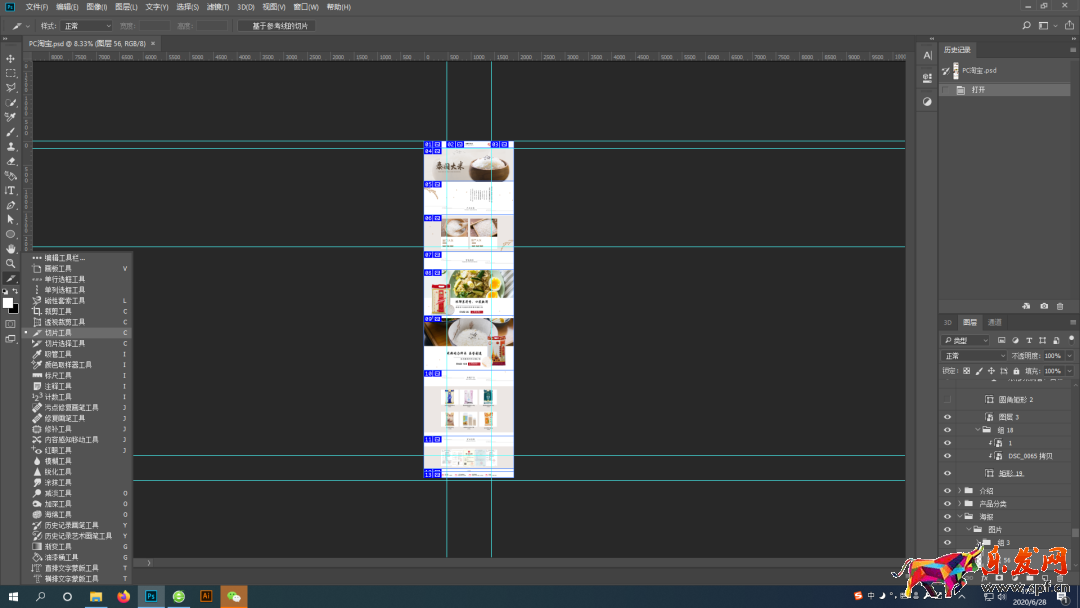Open the 滤镜(T) menu
Image resolution: width=1080 pixels, height=608 pixels.
point(217,7)
